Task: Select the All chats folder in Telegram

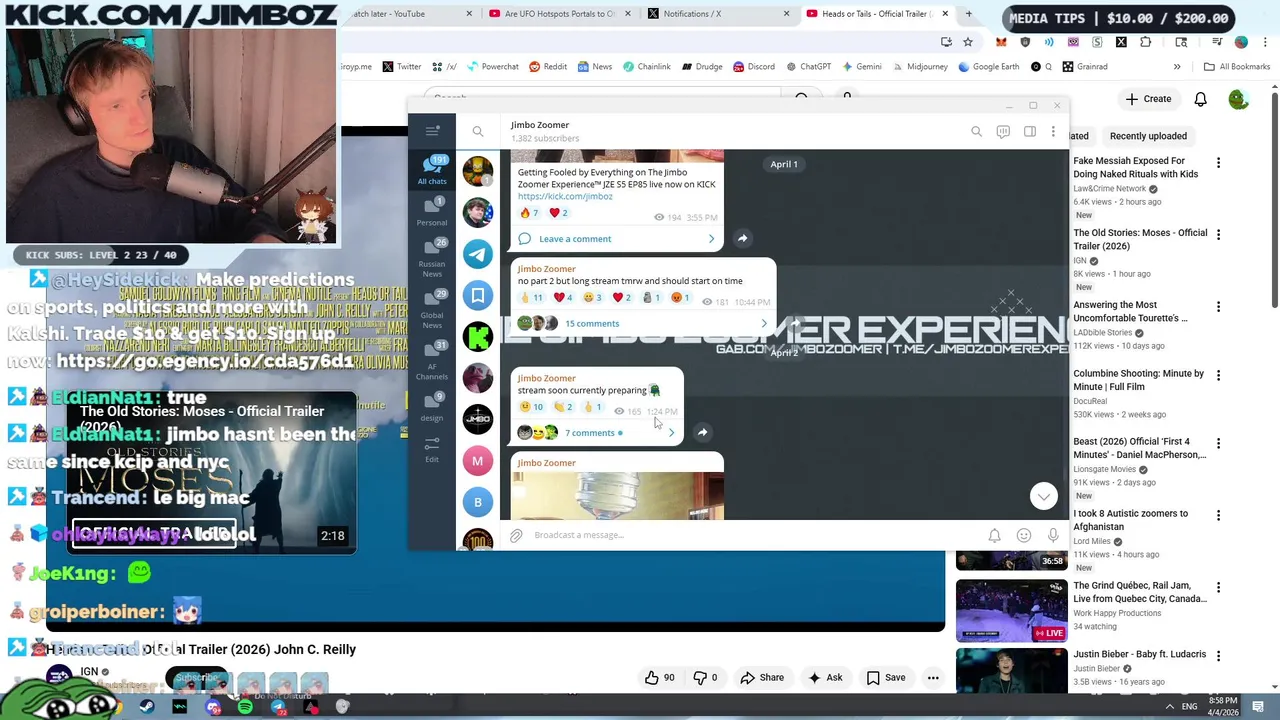Action: tap(432, 170)
